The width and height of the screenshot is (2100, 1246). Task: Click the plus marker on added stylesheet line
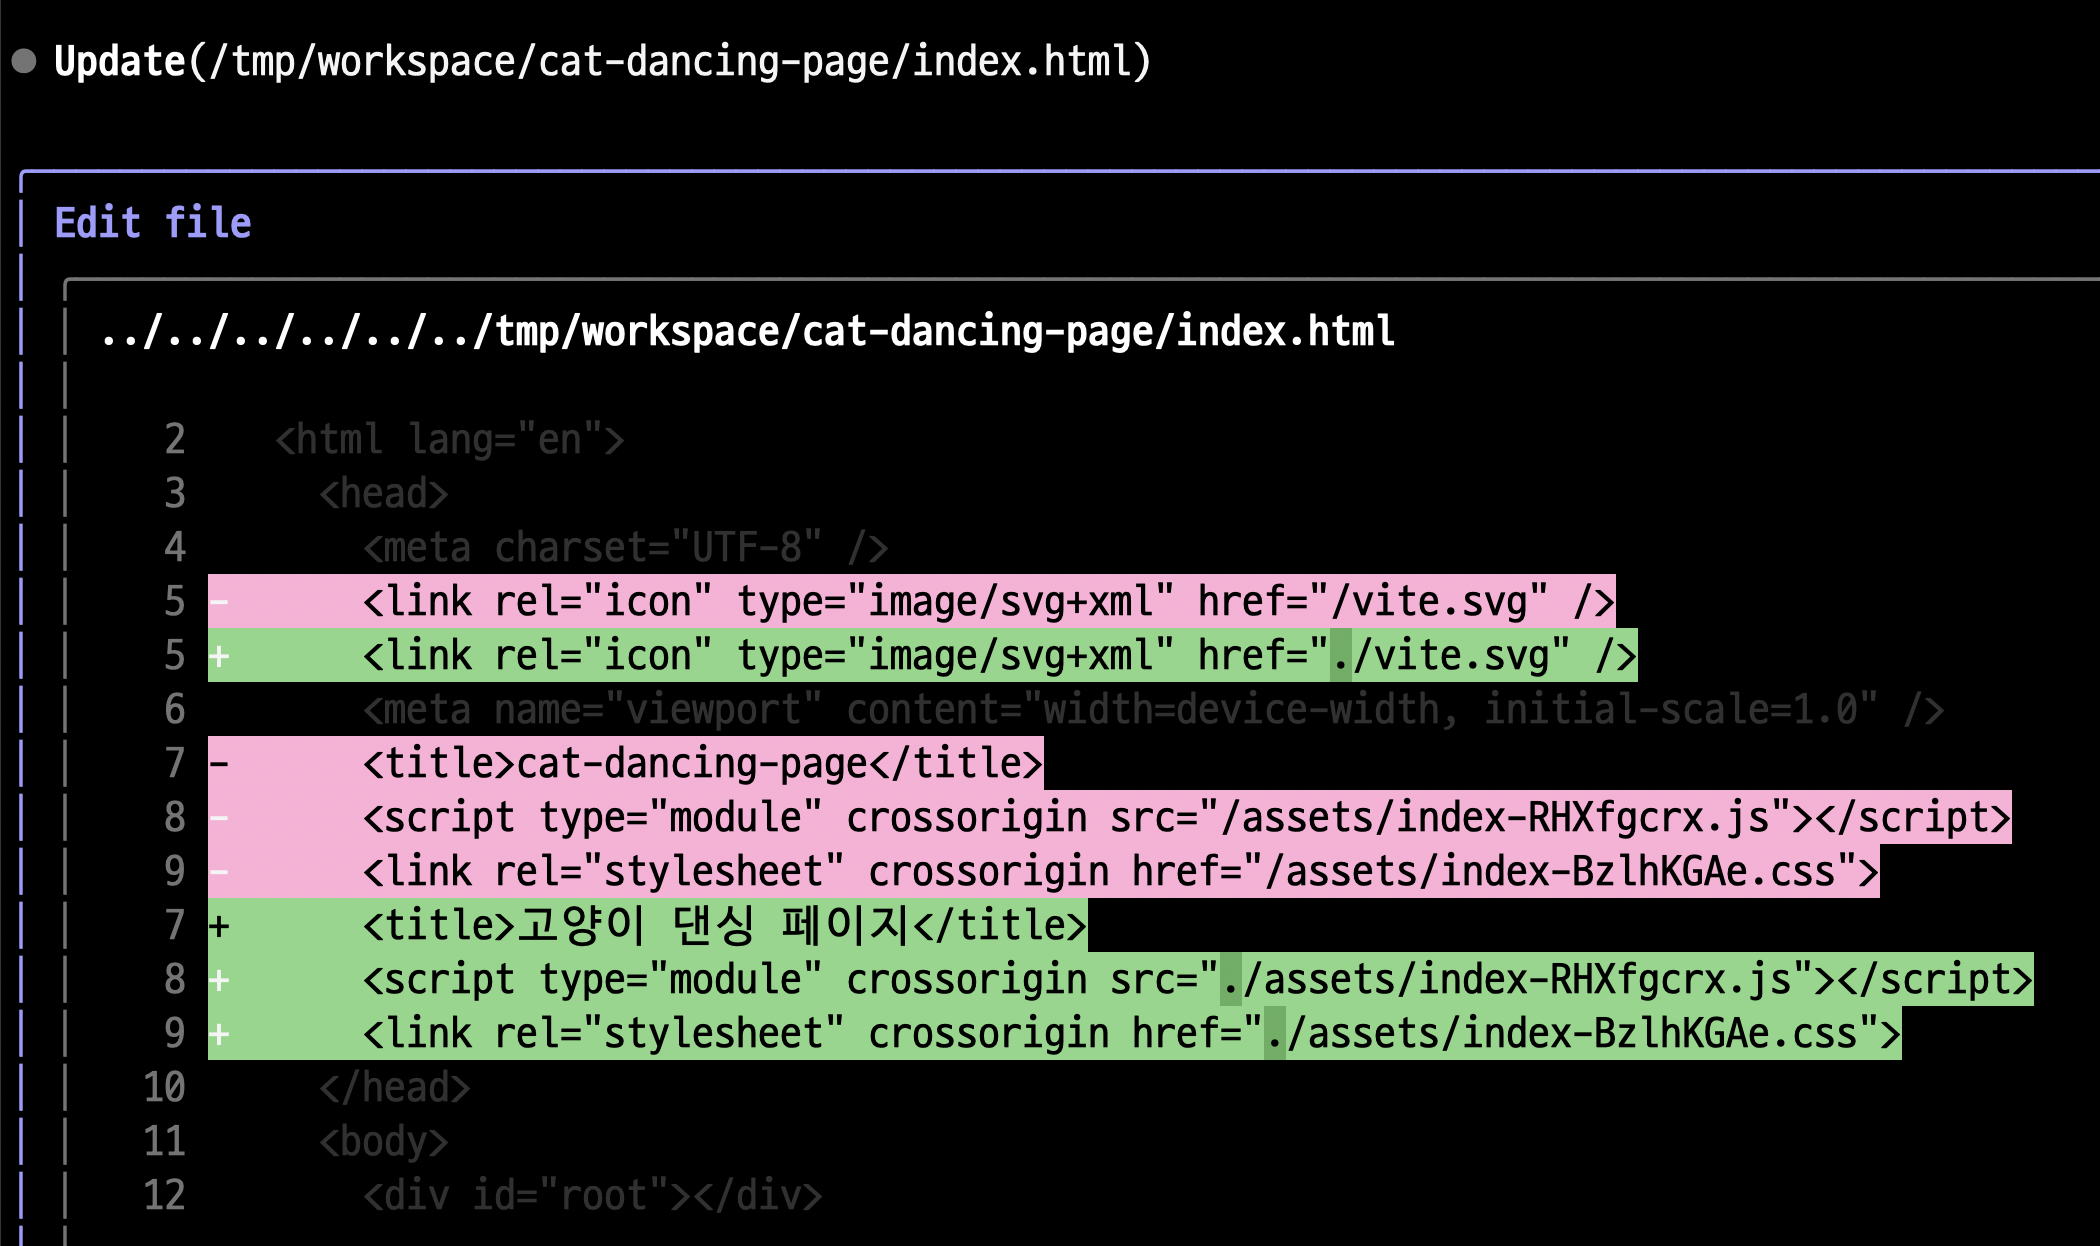coord(220,1034)
